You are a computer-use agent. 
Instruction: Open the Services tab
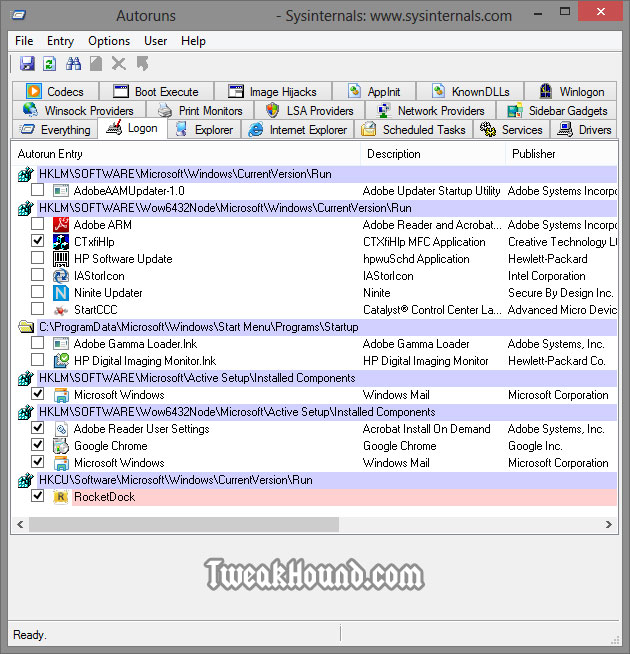(512, 130)
